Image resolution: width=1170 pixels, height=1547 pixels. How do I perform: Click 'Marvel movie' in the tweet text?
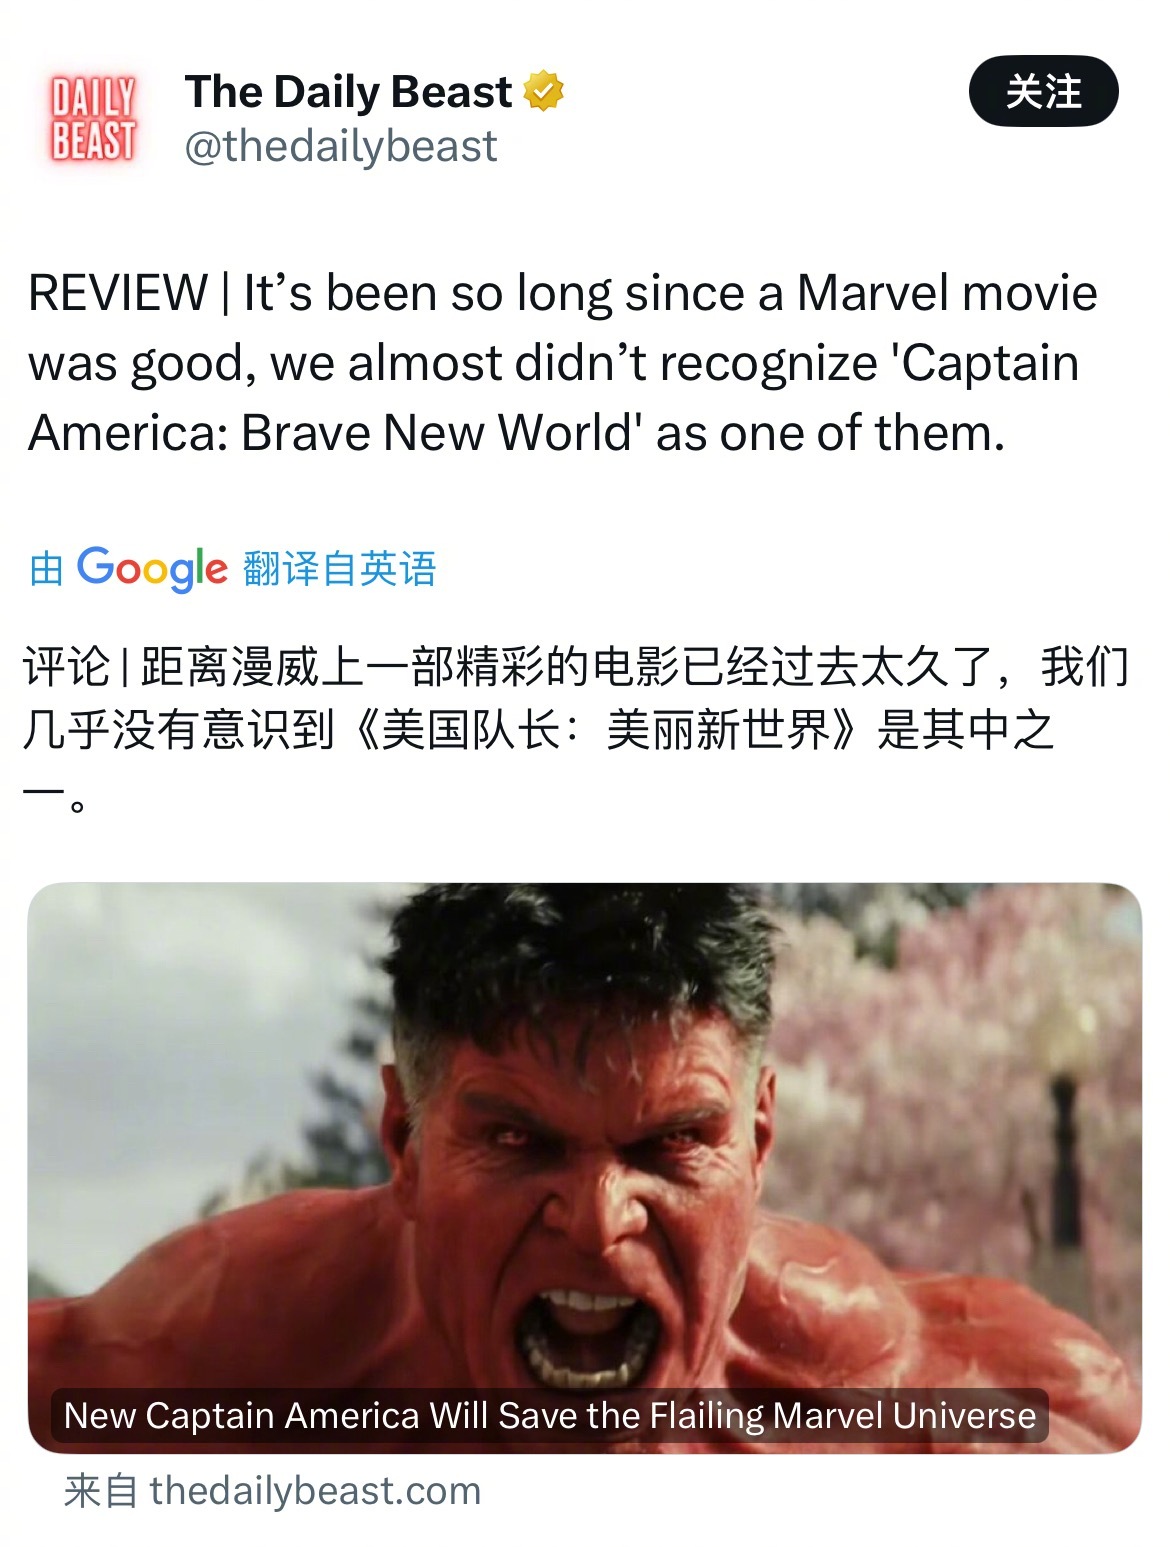tap(947, 294)
